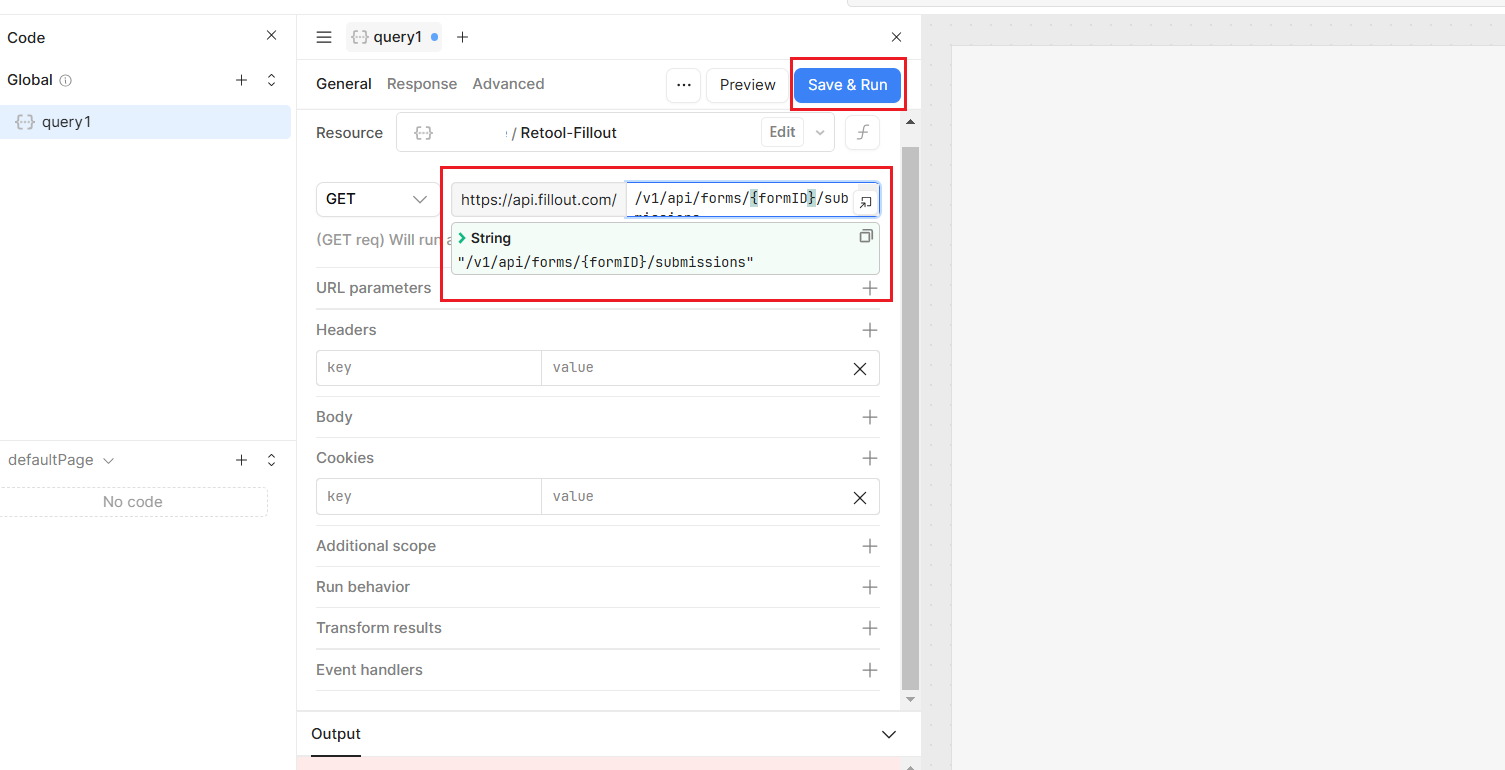Copy the String preview value
This screenshot has width=1505, height=770.
coord(866,236)
